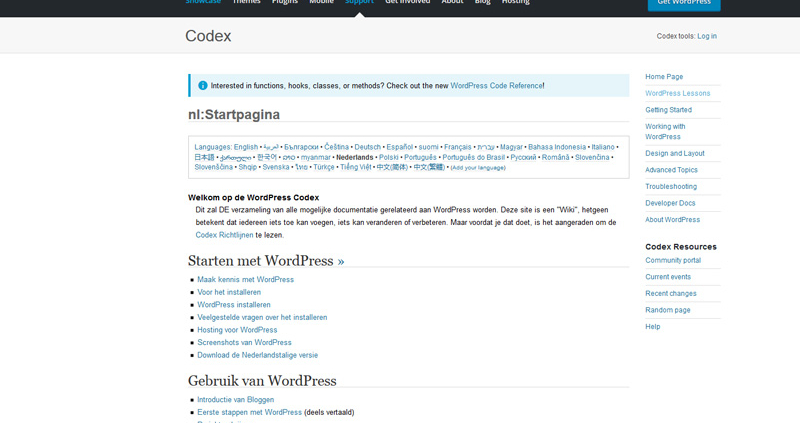Image resolution: width=800 pixels, height=423 pixels.
Task: Open the Support navigation tab
Action: pyautogui.click(x=359, y=2)
